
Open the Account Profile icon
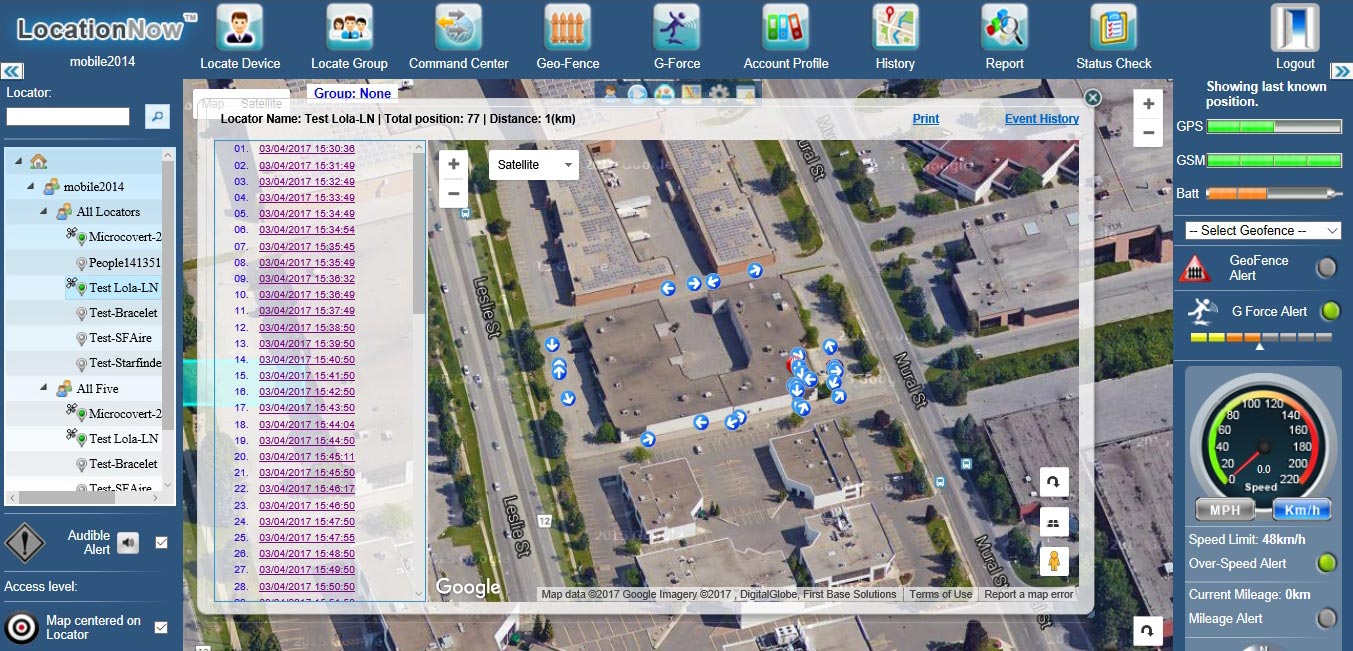point(786,28)
